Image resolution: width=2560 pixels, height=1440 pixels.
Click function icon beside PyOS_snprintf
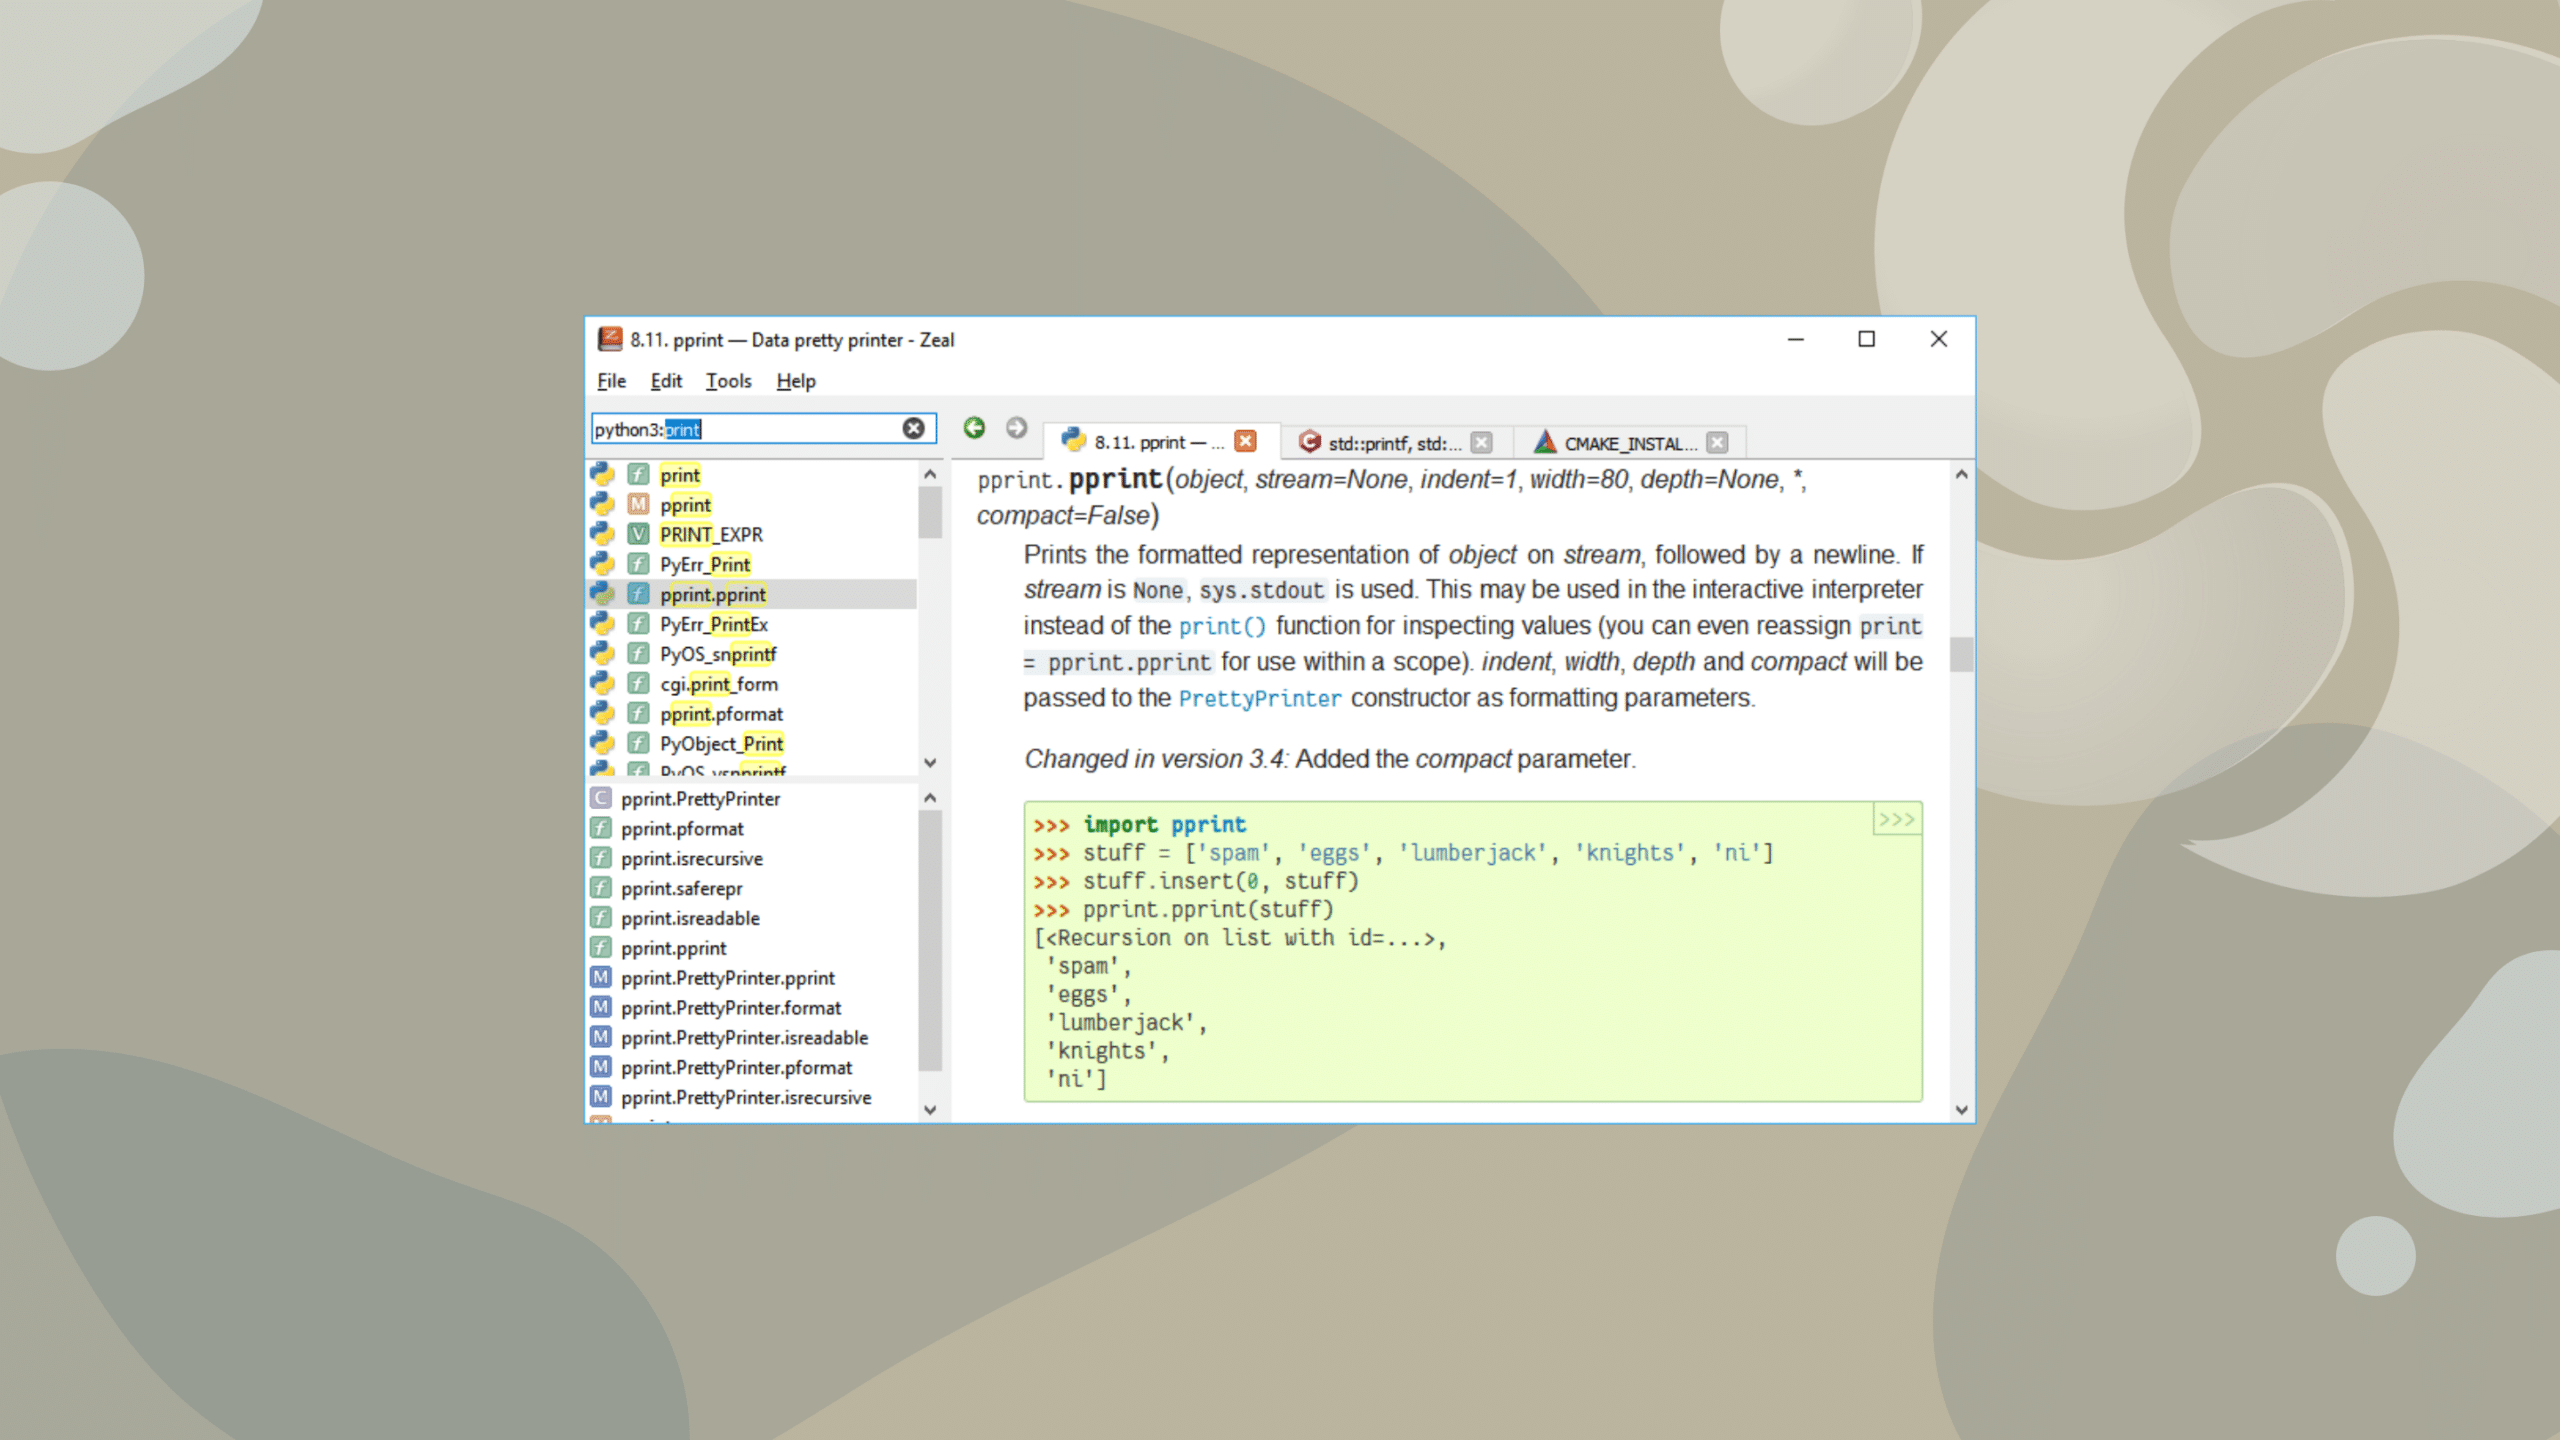pos(638,654)
